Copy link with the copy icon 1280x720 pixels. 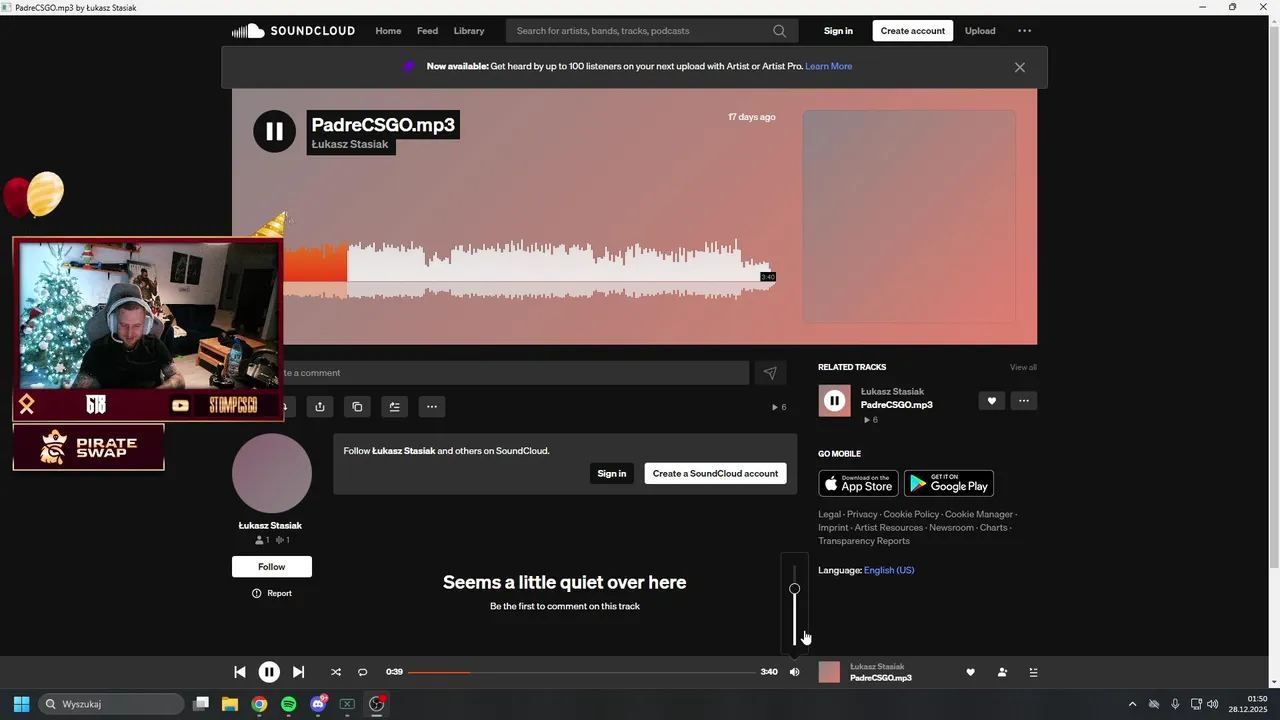point(357,407)
